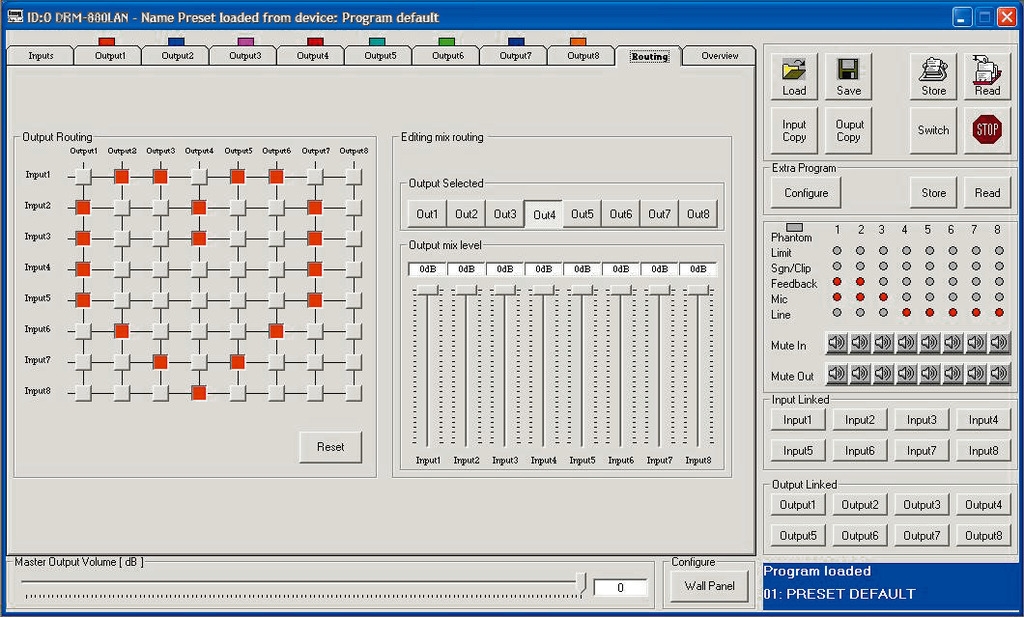Screen dimensions: 1024x617
Task: Mute input channel 7 speaker icon
Action: (x=976, y=342)
